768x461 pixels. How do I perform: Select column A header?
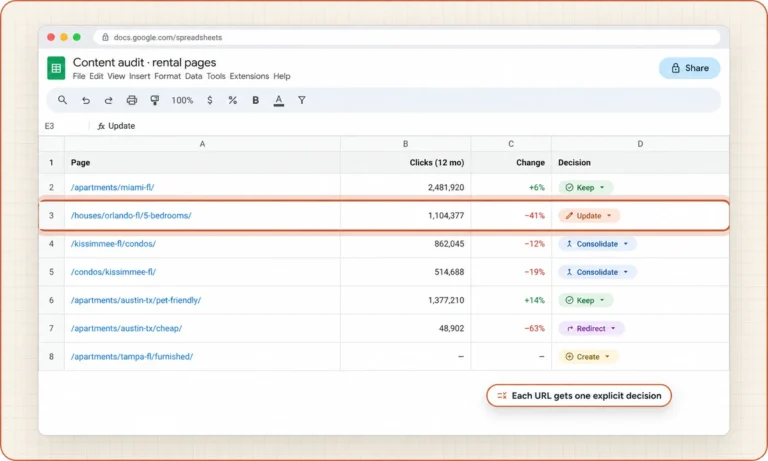(202, 144)
